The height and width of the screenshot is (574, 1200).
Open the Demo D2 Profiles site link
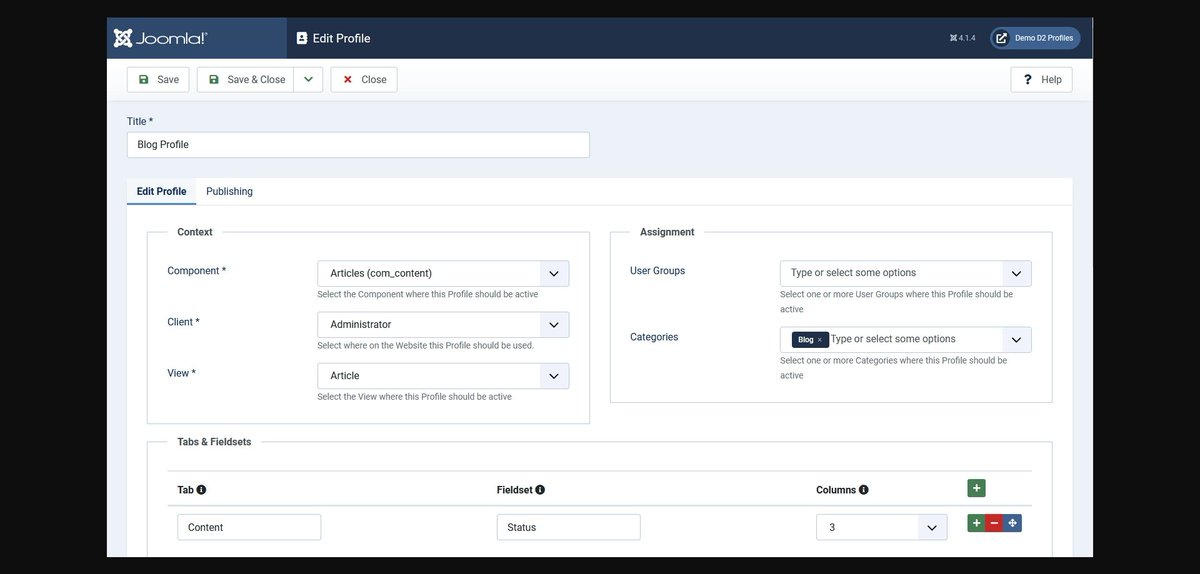click(1035, 38)
